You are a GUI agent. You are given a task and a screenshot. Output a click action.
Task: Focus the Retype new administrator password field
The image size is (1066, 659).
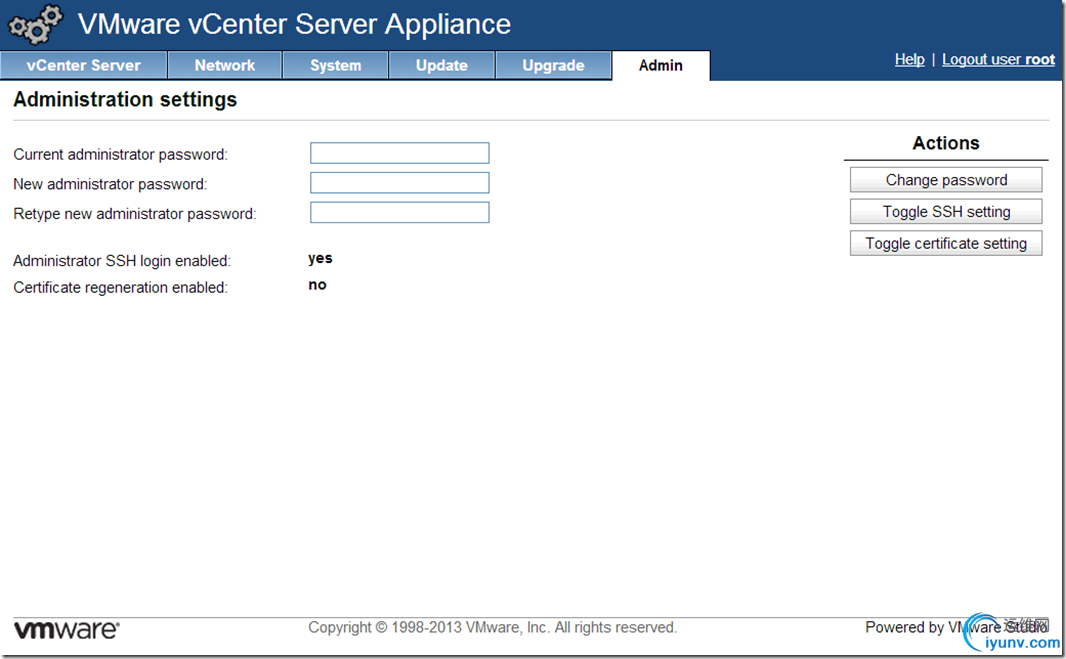399,213
